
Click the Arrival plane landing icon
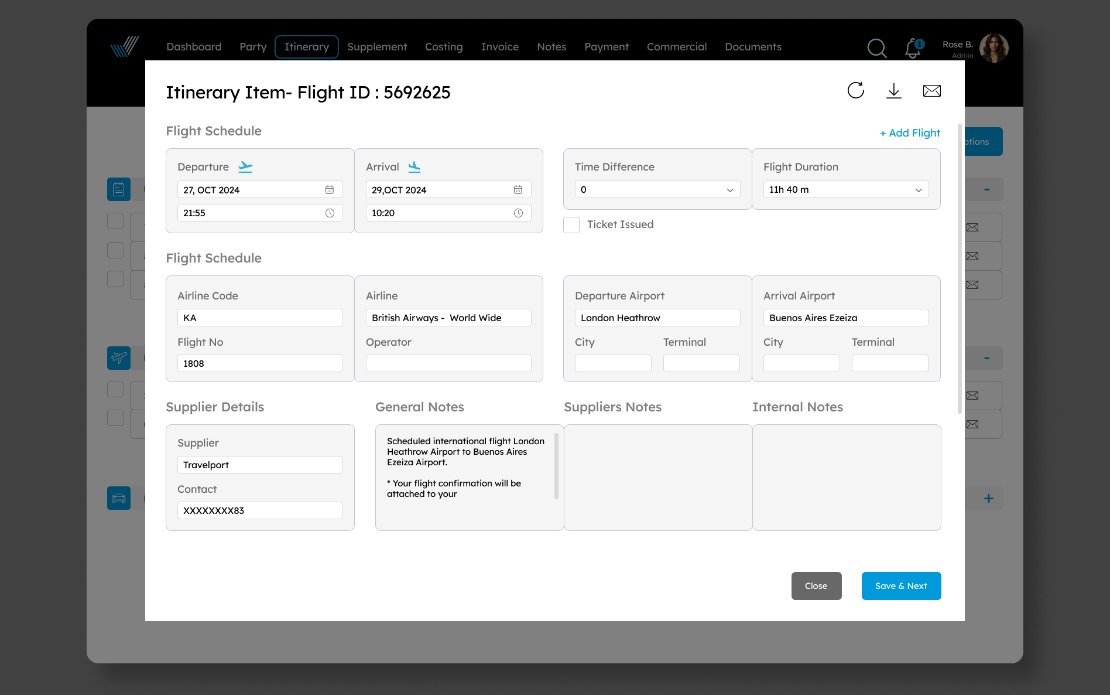(x=414, y=167)
